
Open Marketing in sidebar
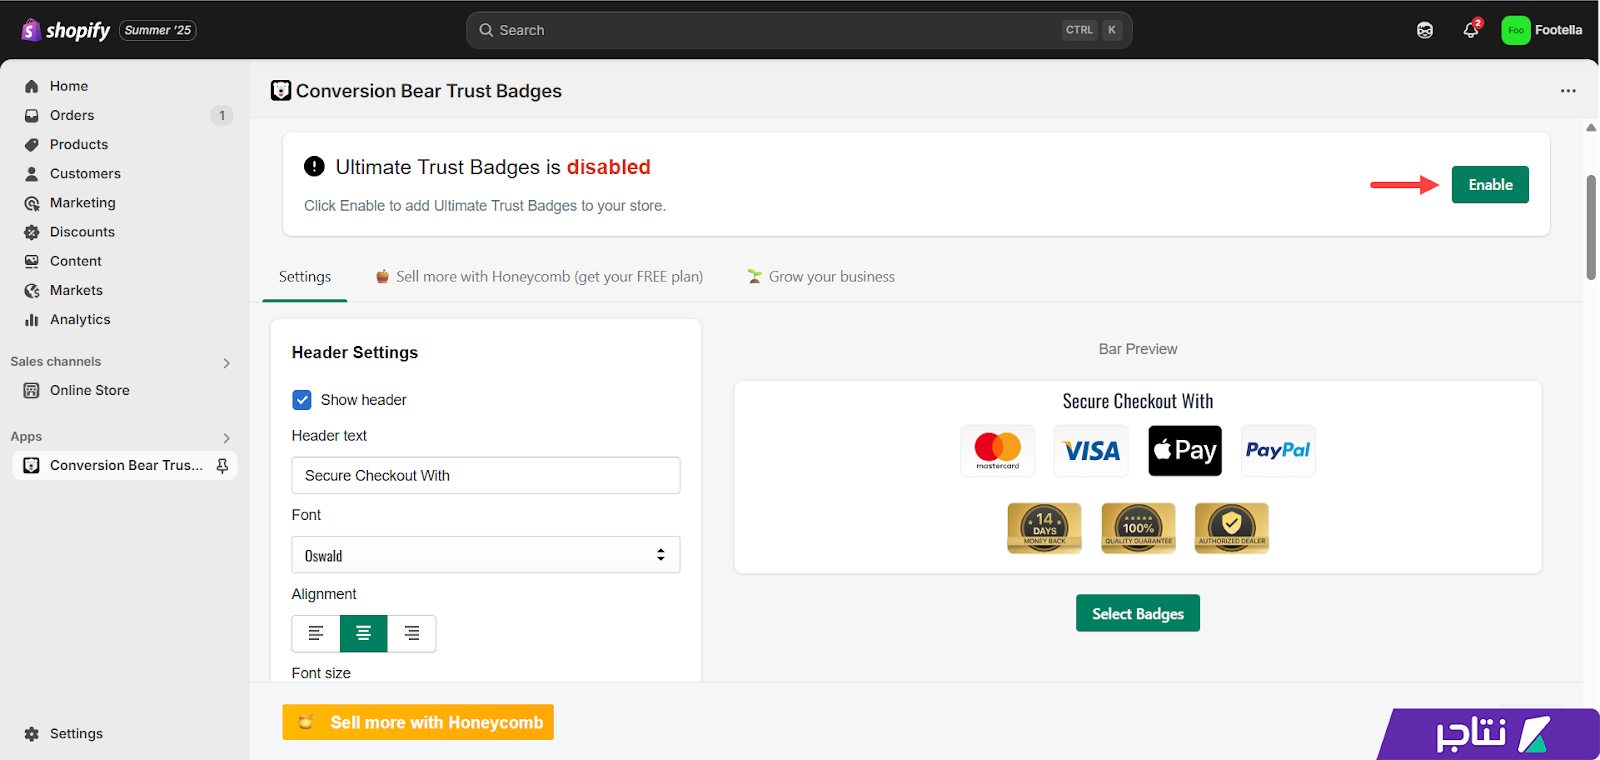(83, 202)
